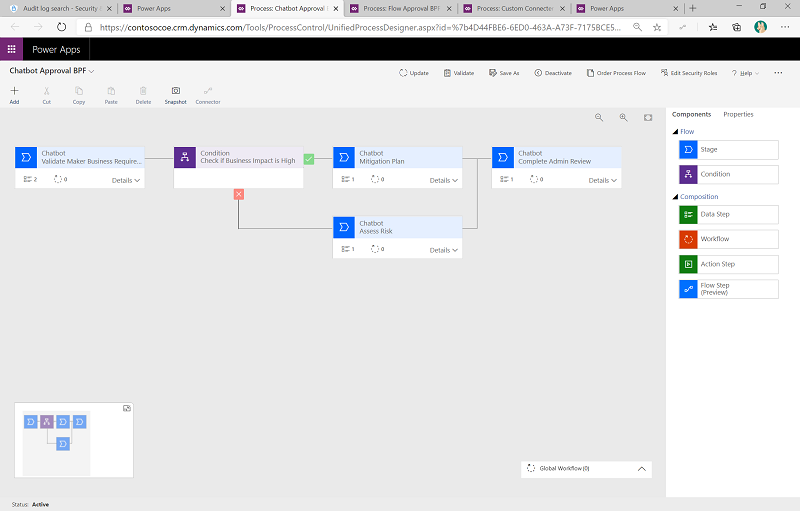800x511 pixels.
Task: Select the Stage component
Action: click(x=729, y=149)
